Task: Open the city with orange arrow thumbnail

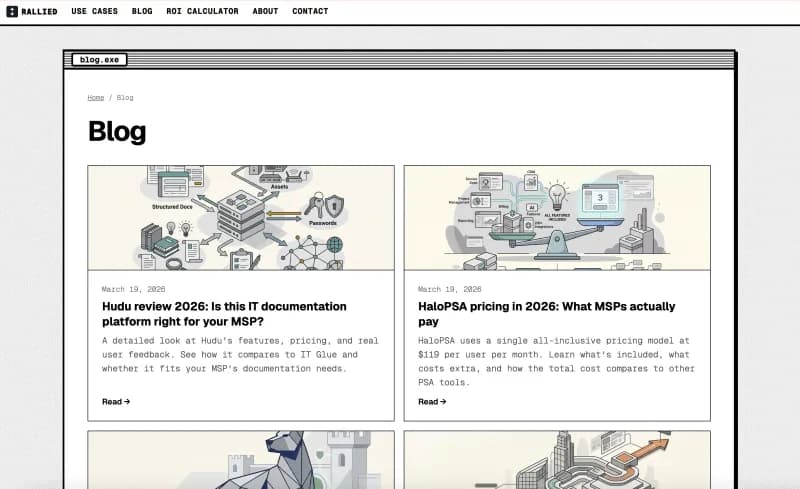Action: coord(557,460)
